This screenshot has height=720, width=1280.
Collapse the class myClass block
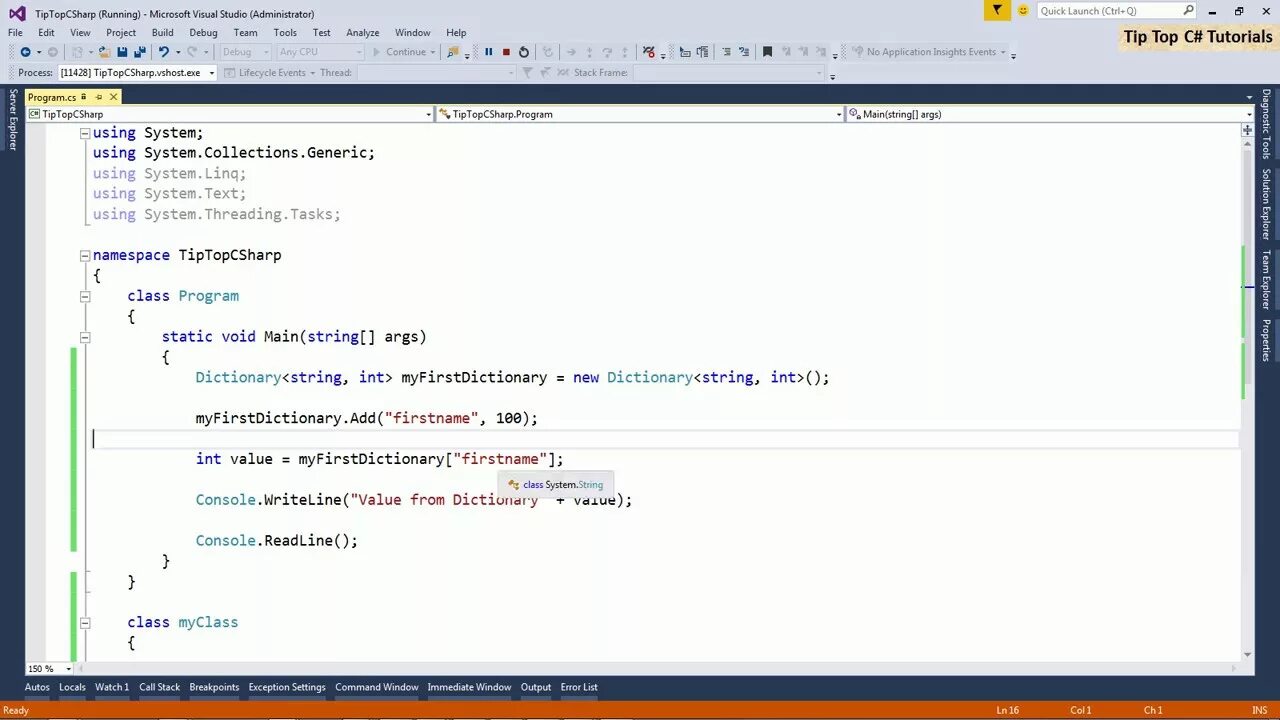[85, 623]
